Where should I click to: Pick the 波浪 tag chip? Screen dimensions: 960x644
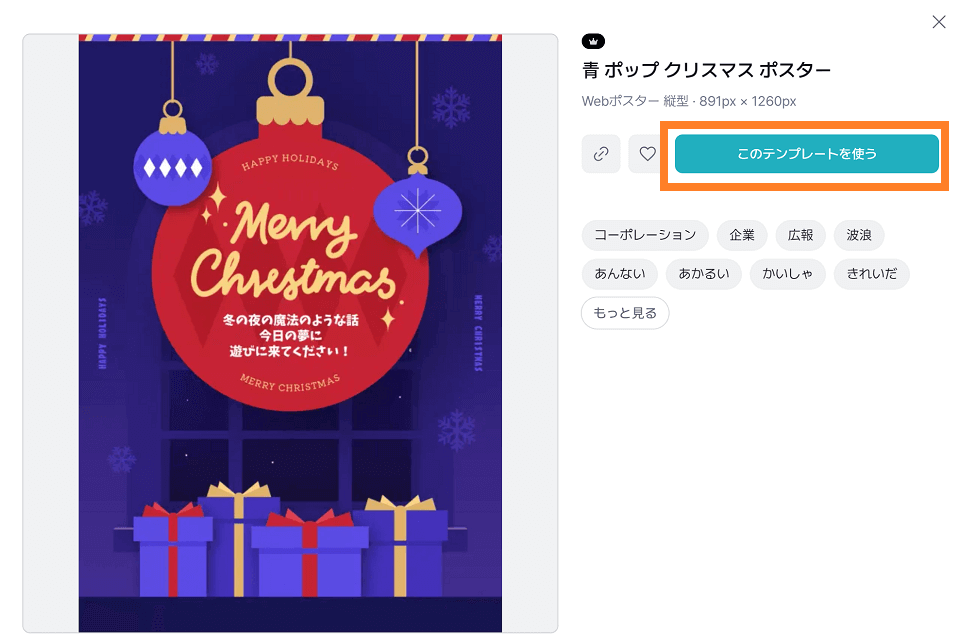tap(858, 235)
